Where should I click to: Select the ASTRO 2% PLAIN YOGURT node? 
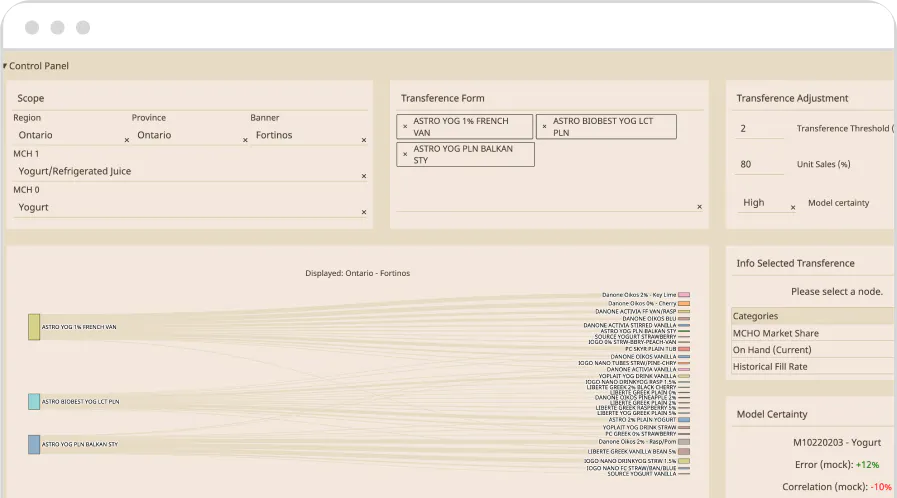click(684, 420)
